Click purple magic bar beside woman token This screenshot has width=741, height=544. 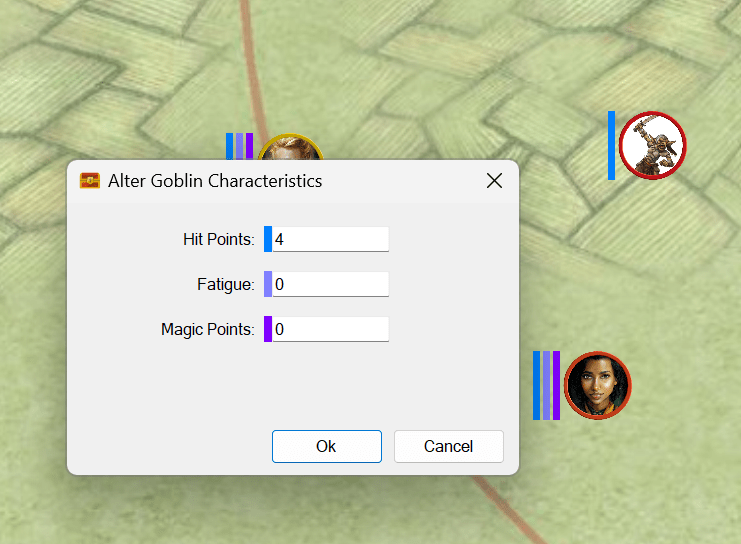[x=556, y=385]
